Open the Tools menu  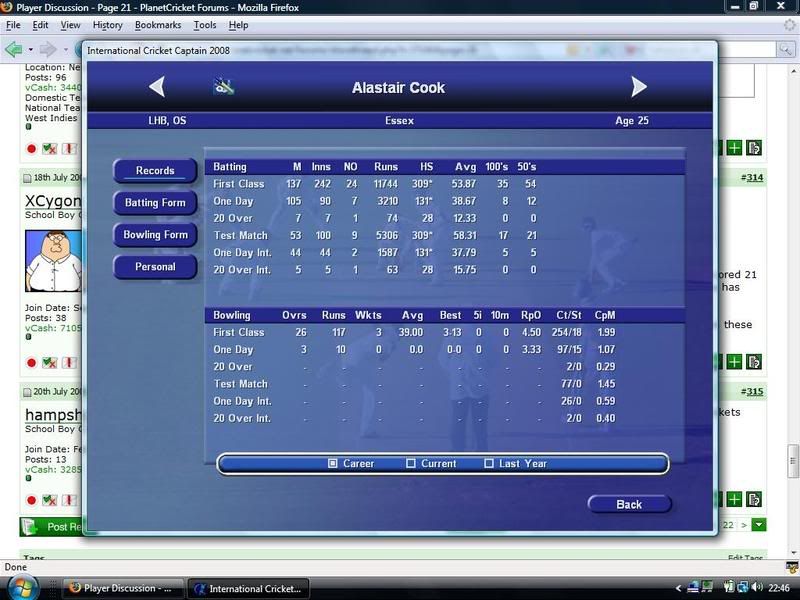205,25
